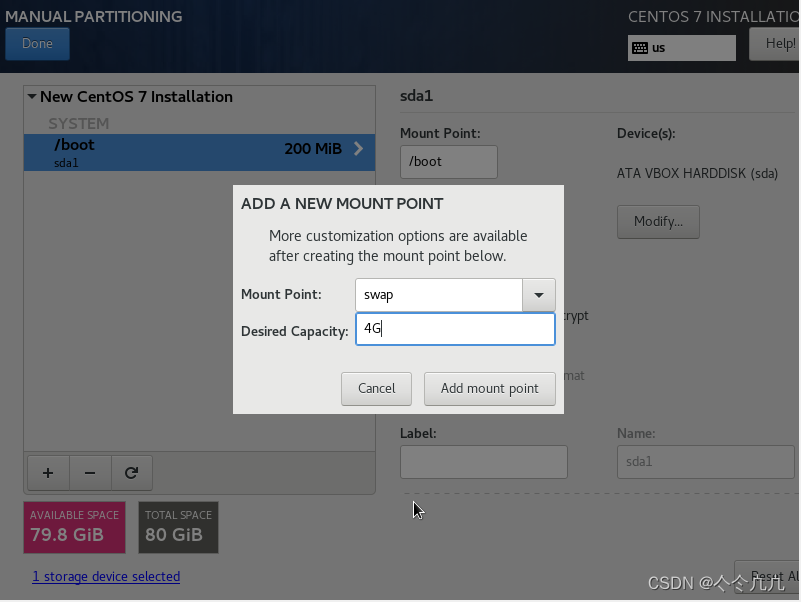Open the 1 storage device selected link
Image resolution: width=801 pixels, height=602 pixels.
(106, 576)
